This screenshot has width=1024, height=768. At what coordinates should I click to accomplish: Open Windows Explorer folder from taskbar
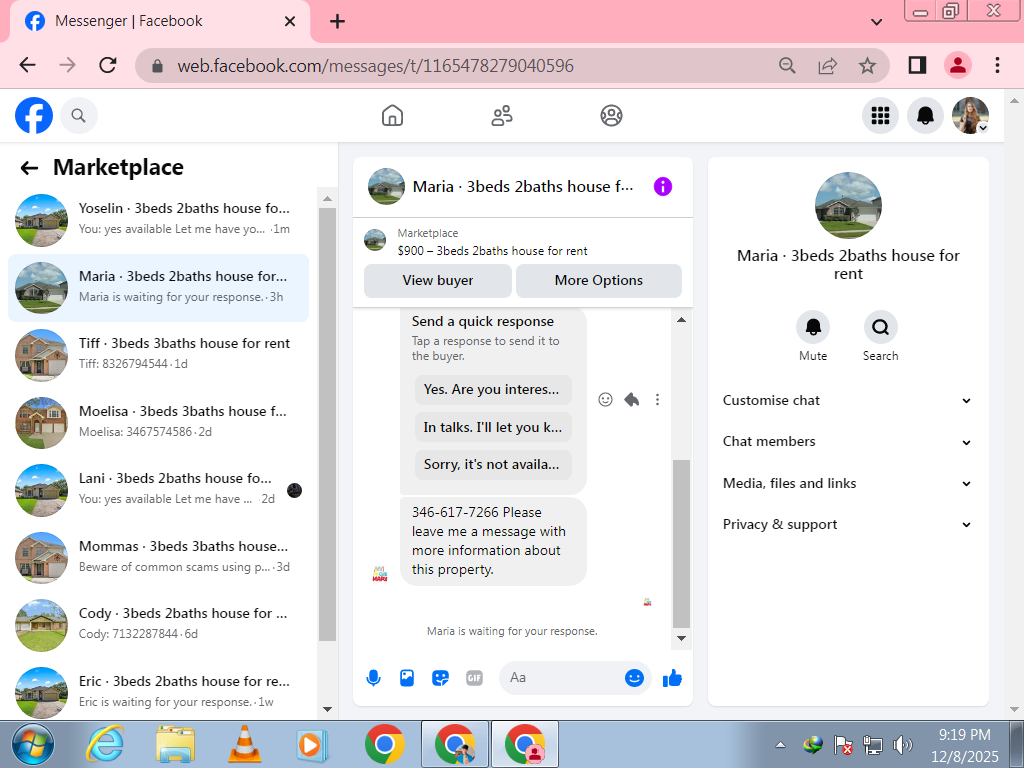175,744
